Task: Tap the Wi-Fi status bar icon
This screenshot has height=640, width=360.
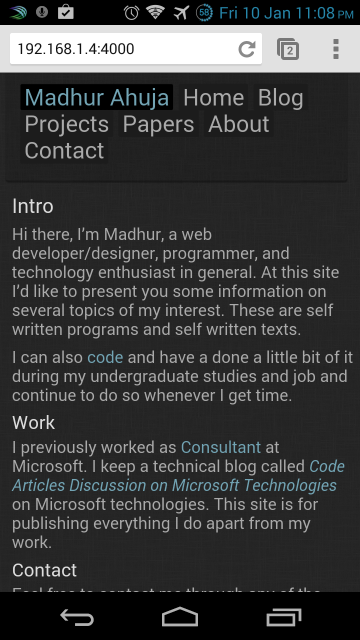Action: (155, 12)
